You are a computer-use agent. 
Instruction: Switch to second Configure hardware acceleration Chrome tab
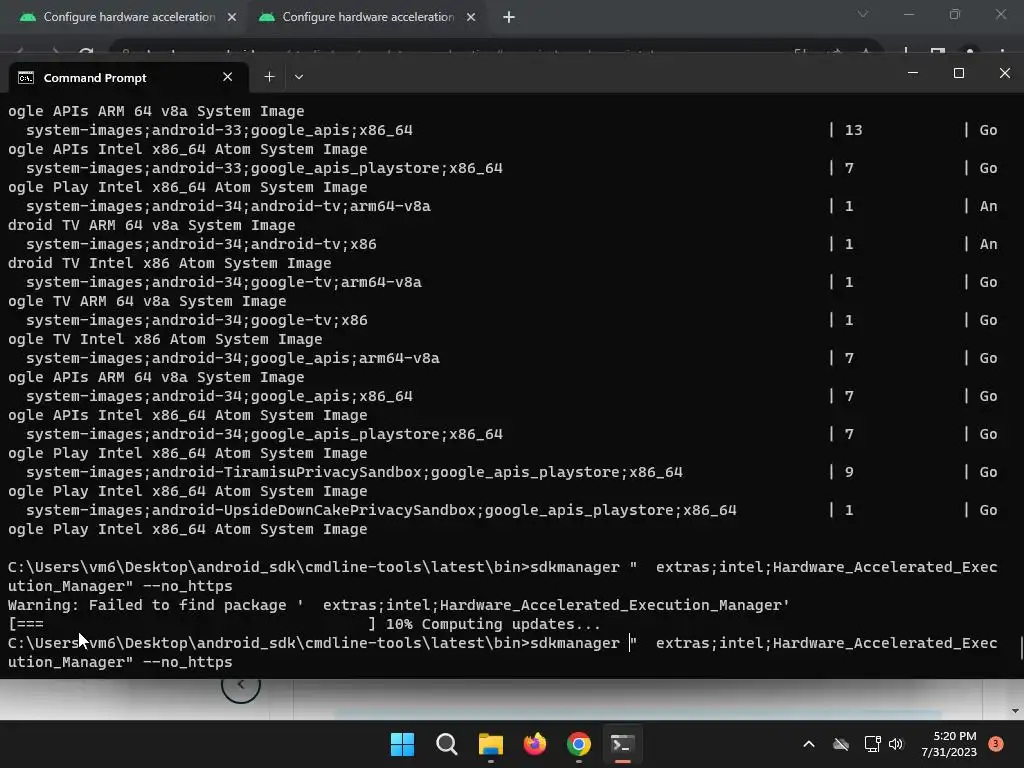click(368, 17)
